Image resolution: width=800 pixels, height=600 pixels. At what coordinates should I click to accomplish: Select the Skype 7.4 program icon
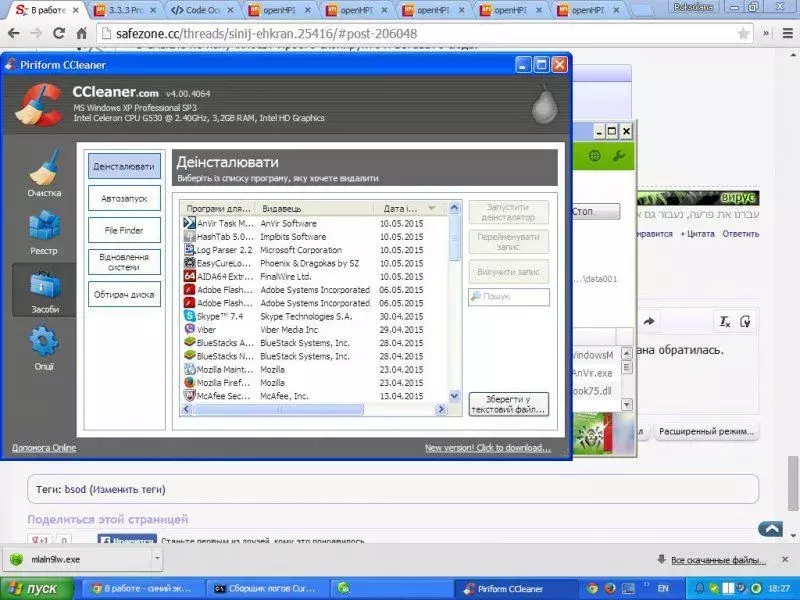(189, 316)
